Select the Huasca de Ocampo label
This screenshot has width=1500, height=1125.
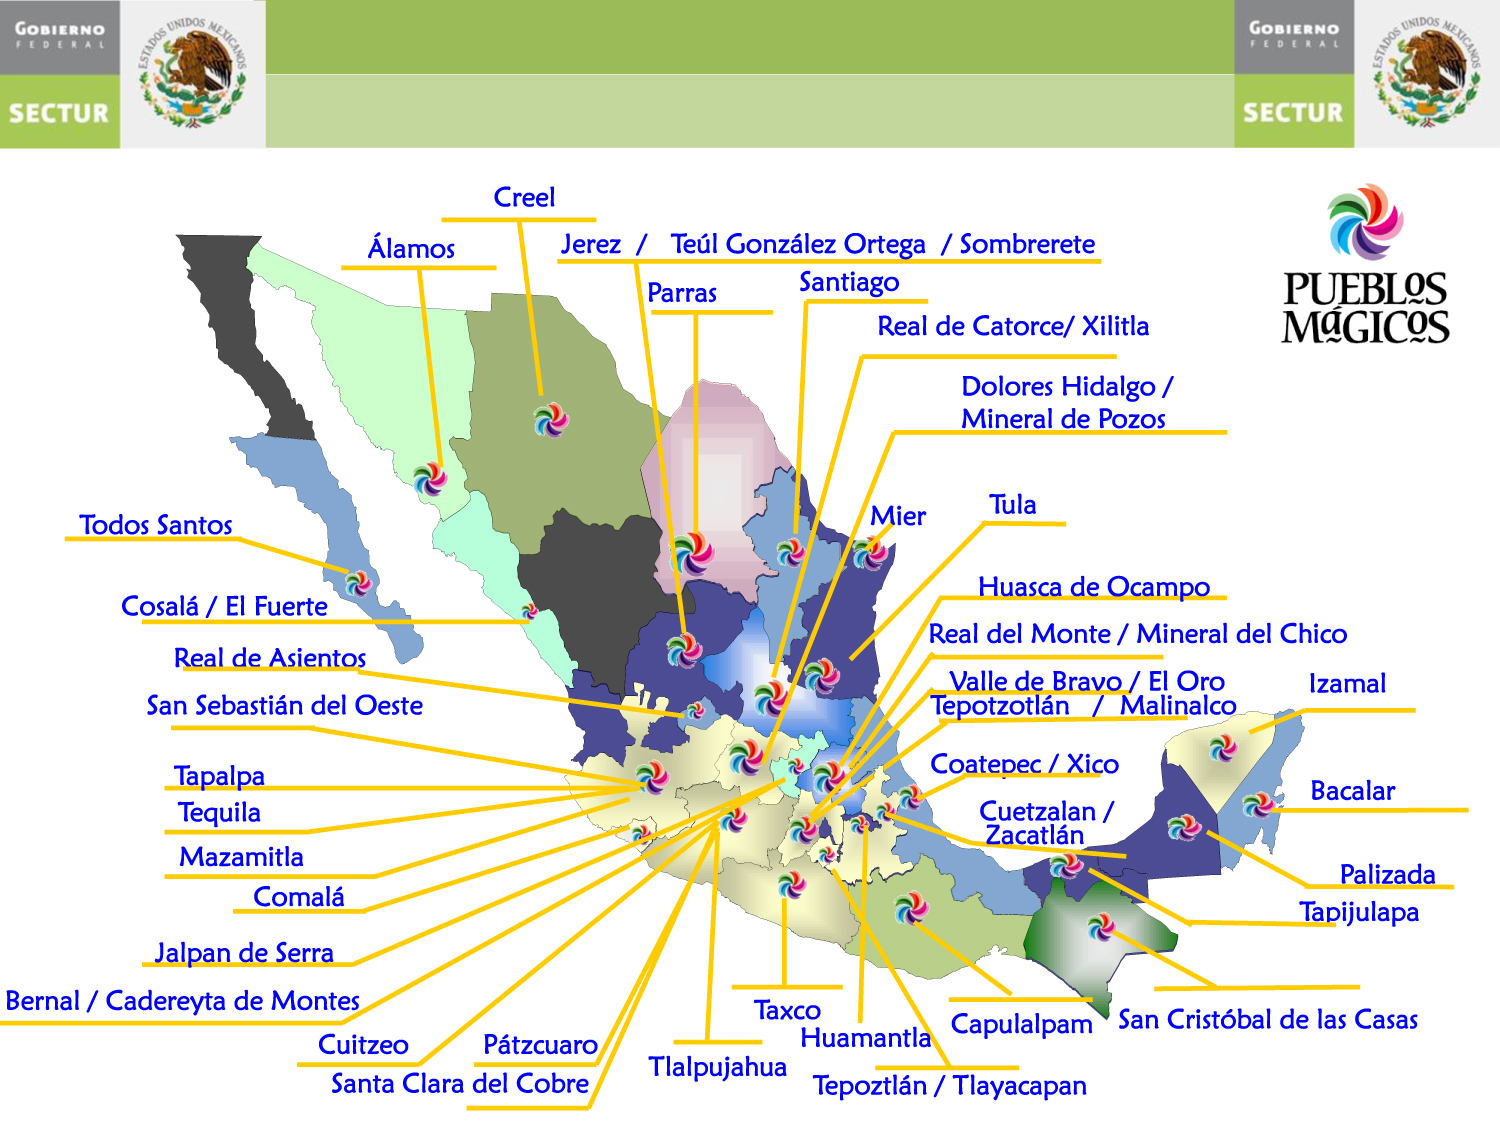click(1093, 587)
